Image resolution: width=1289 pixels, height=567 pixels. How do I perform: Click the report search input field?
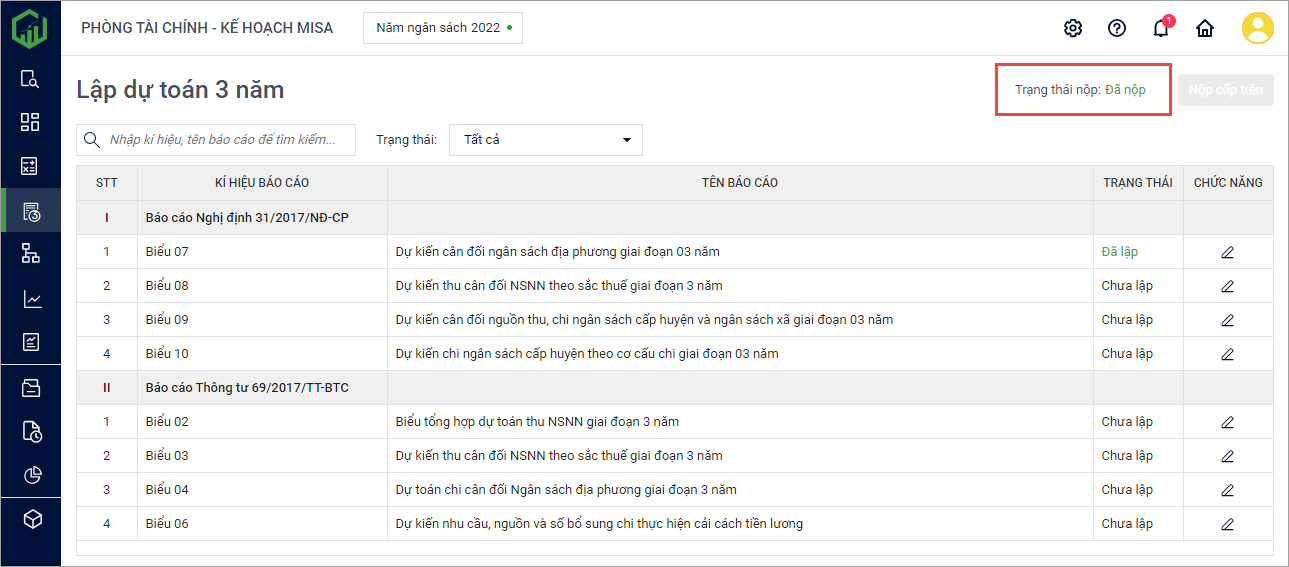point(228,140)
